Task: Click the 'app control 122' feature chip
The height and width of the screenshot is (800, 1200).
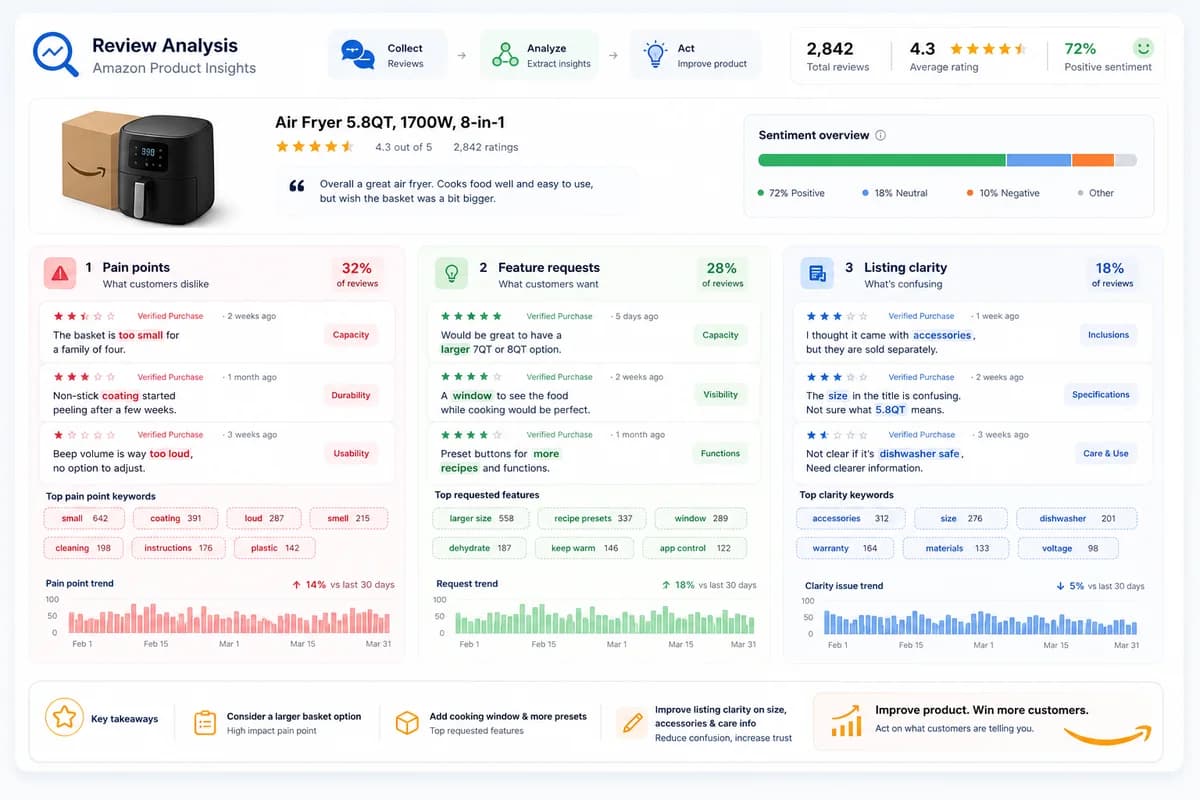Action: [x=695, y=548]
